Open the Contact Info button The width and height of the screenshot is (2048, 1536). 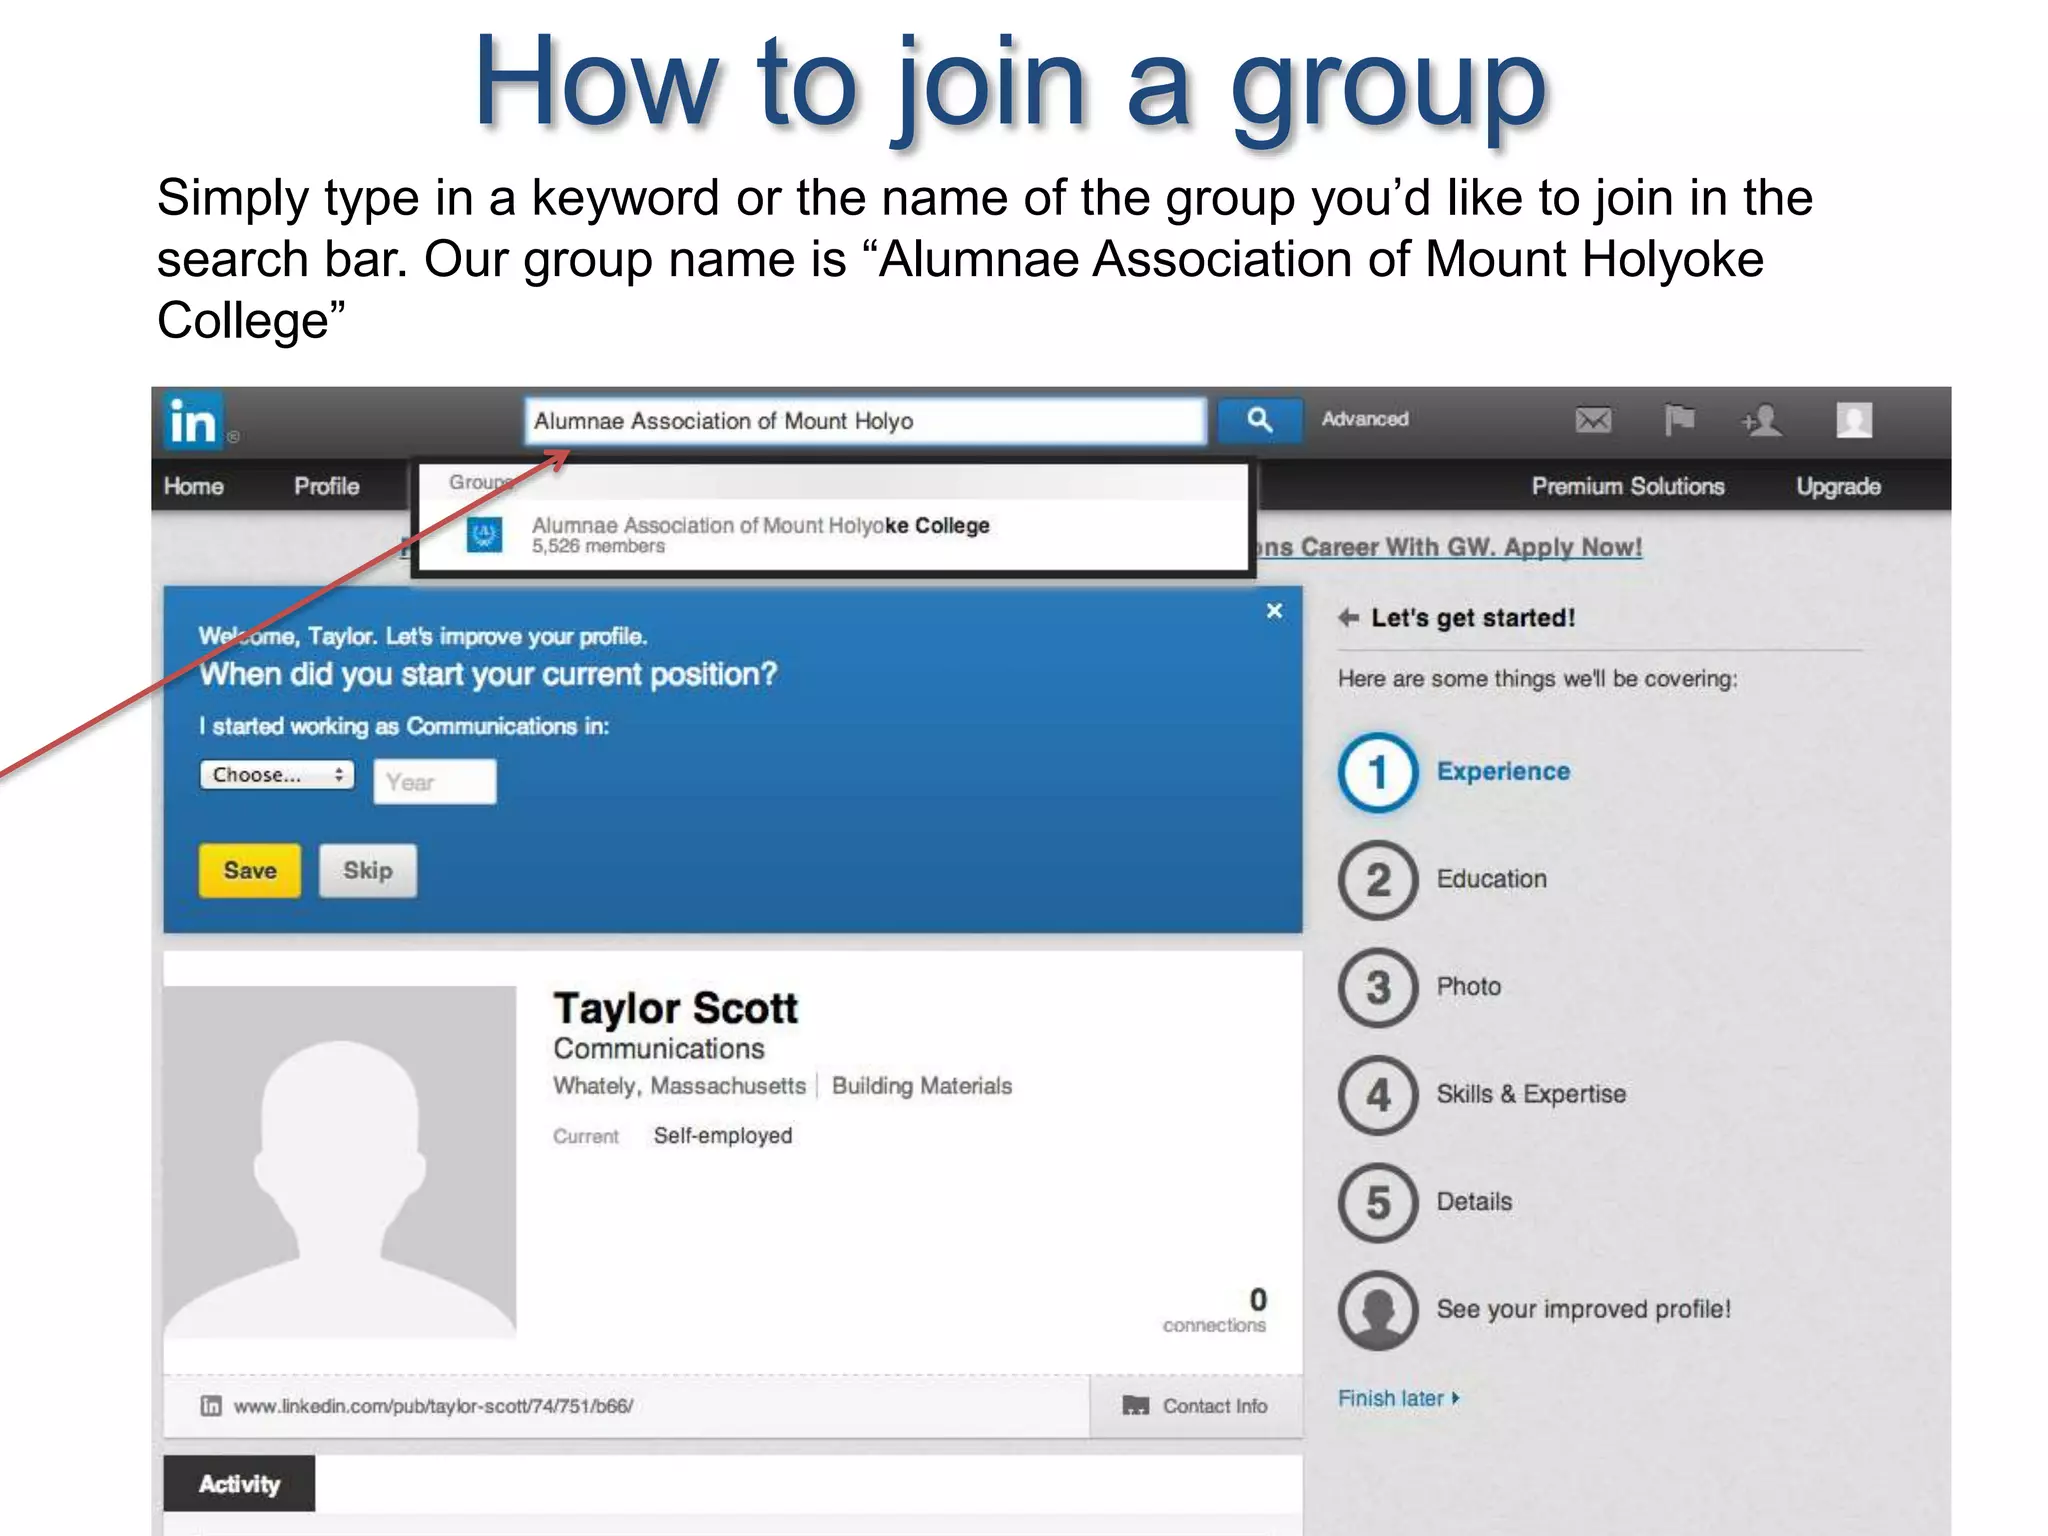click(x=1196, y=1406)
